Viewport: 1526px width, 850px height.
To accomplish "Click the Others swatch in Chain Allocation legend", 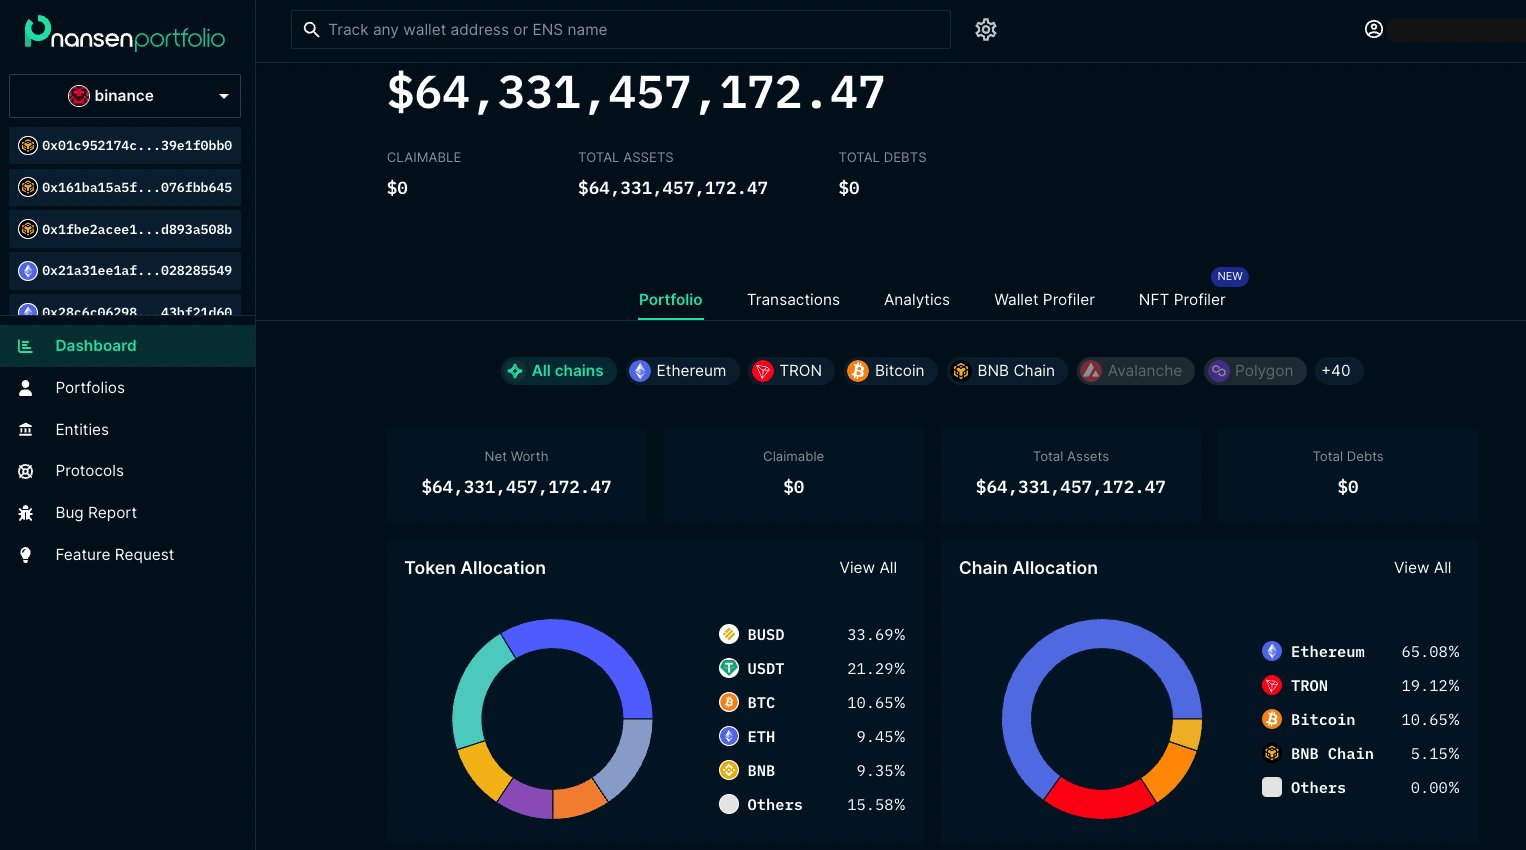I will pos(1272,787).
